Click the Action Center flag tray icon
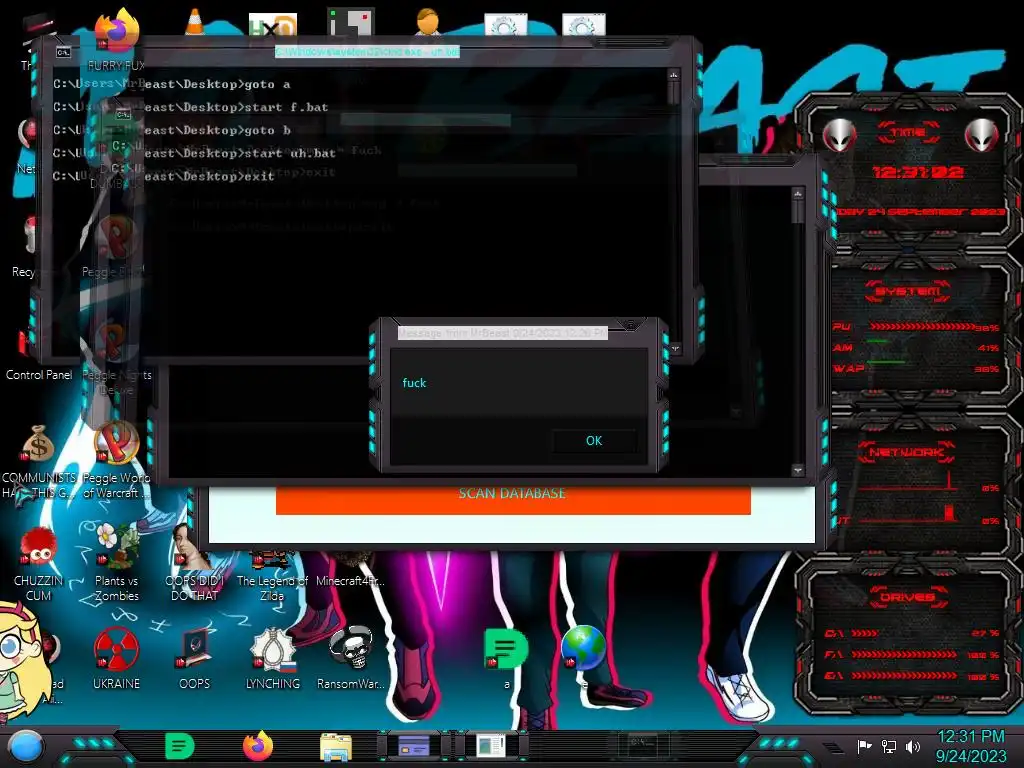Viewport: 1024px width, 768px height. (864, 746)
